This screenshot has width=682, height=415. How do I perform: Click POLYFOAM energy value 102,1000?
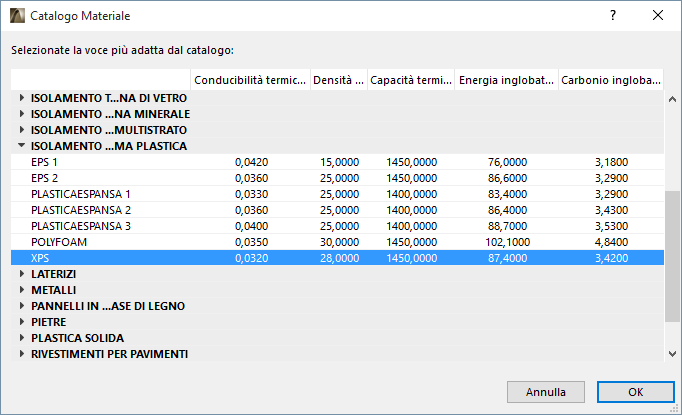coord(508,242)
